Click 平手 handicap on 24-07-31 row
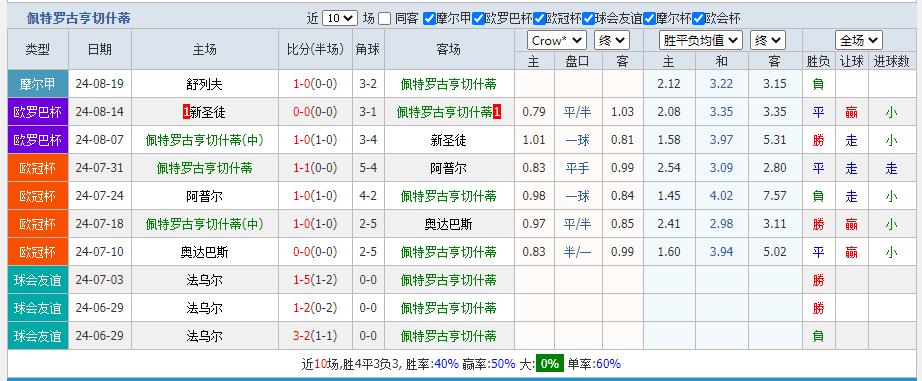922x381 pixels. point(577,168)
